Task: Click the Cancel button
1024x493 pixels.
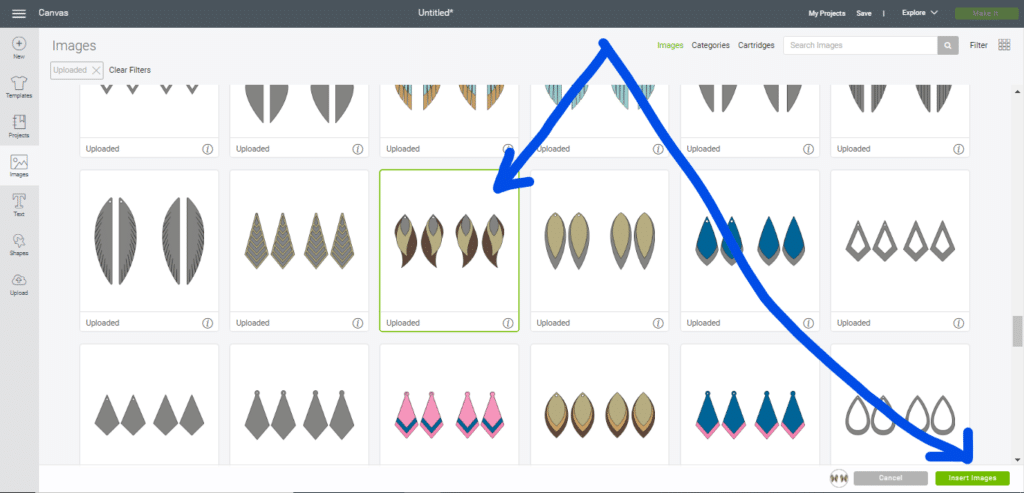Action: tap(890, 478)
